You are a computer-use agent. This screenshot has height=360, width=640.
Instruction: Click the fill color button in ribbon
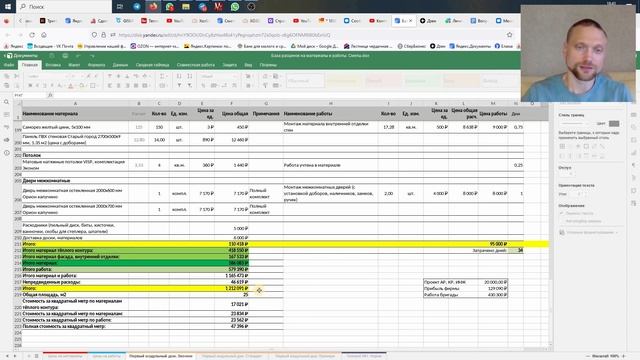click(81, 86)
